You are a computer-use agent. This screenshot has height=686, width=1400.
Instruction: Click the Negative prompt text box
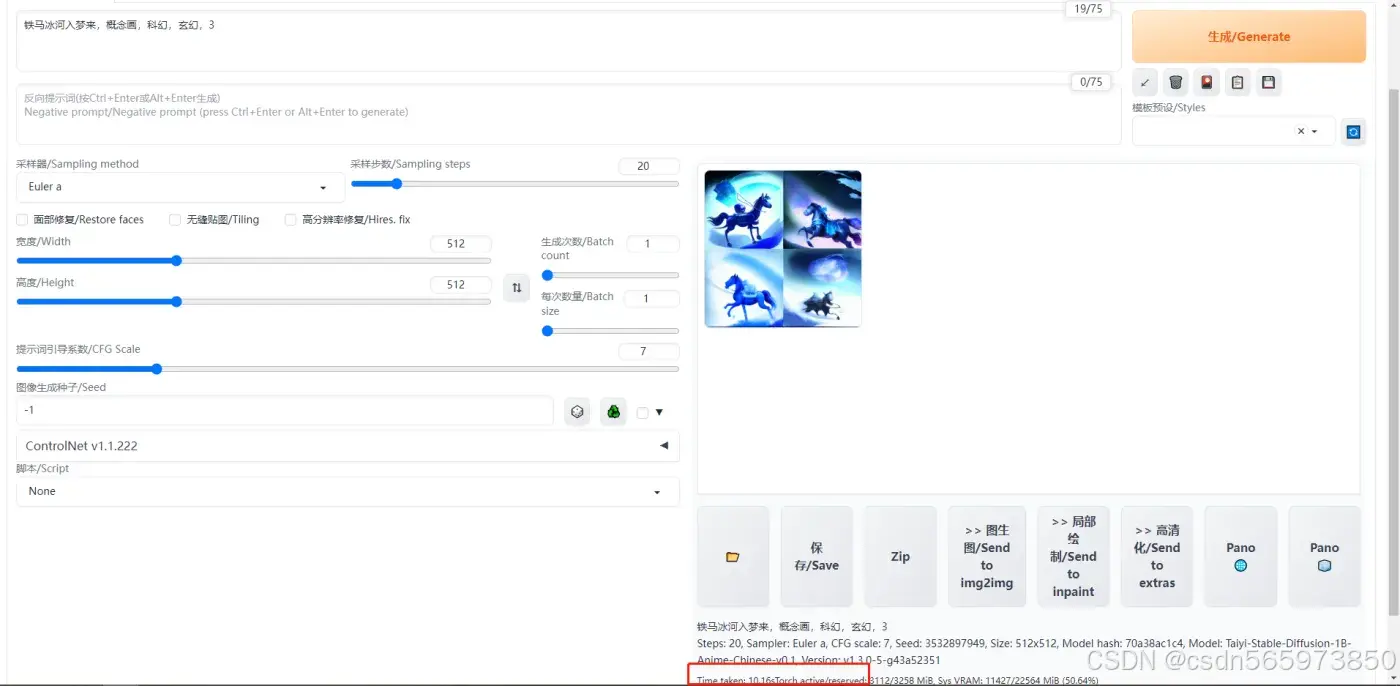569,114
